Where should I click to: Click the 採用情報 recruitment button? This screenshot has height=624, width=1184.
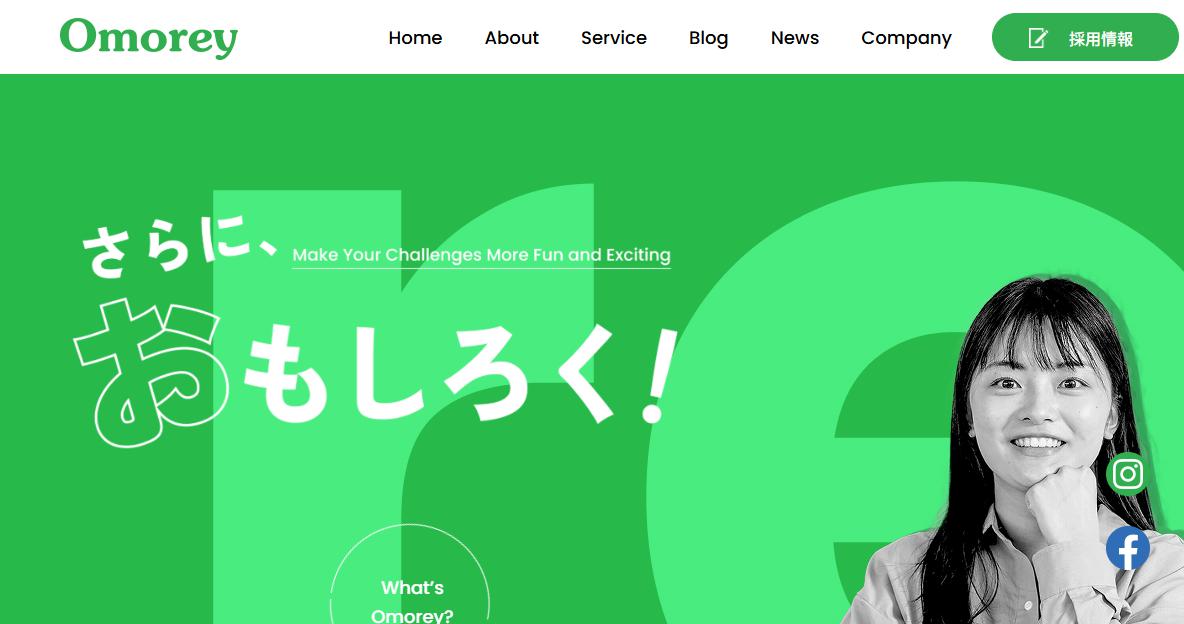[x=1084, y=37]
